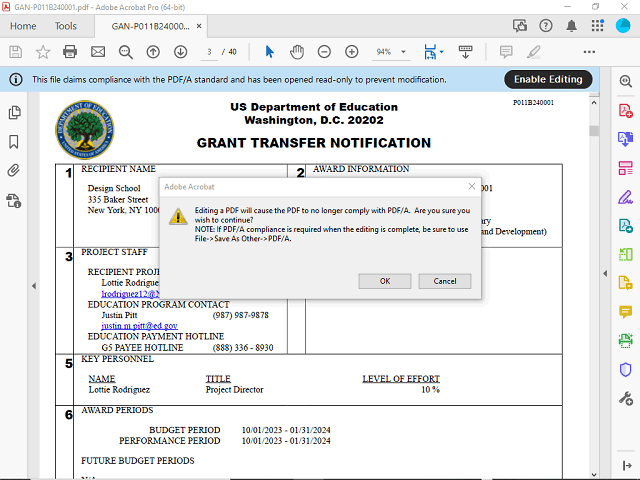The height and width of the screenshot is (480, 640).
Task: Open the Page Thumbnails panel
Action: click(x=14, y=112)
